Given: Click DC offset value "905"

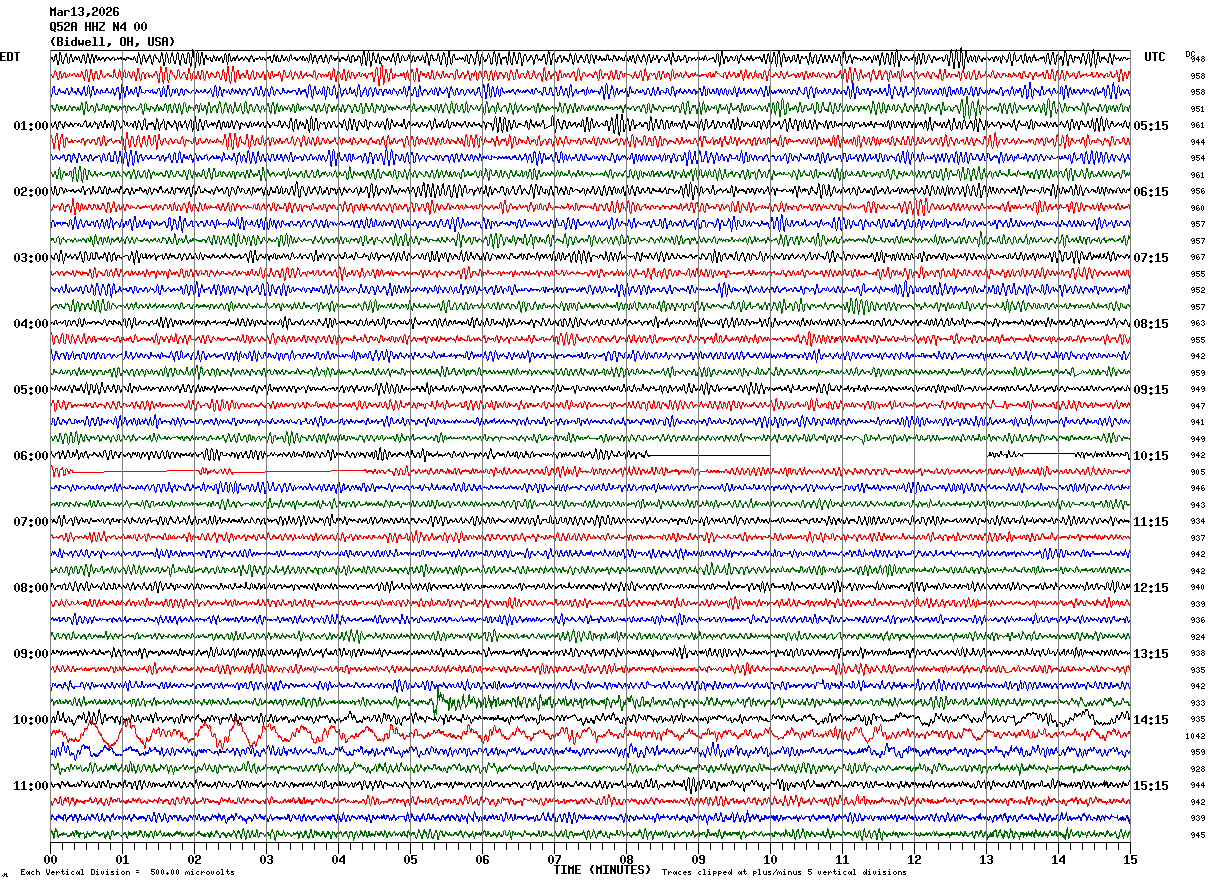Looking at the screenshot, I should point(1198,472).
